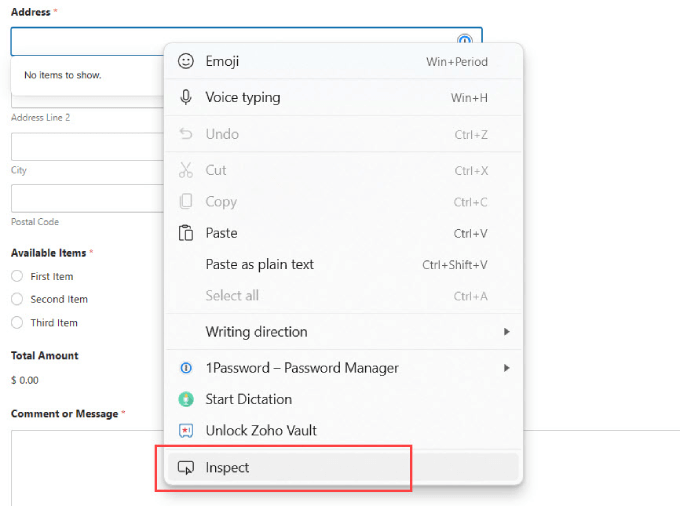The image size is (680, 506).
Task: Select the Second Item radio button
Action: pos(17,299)
